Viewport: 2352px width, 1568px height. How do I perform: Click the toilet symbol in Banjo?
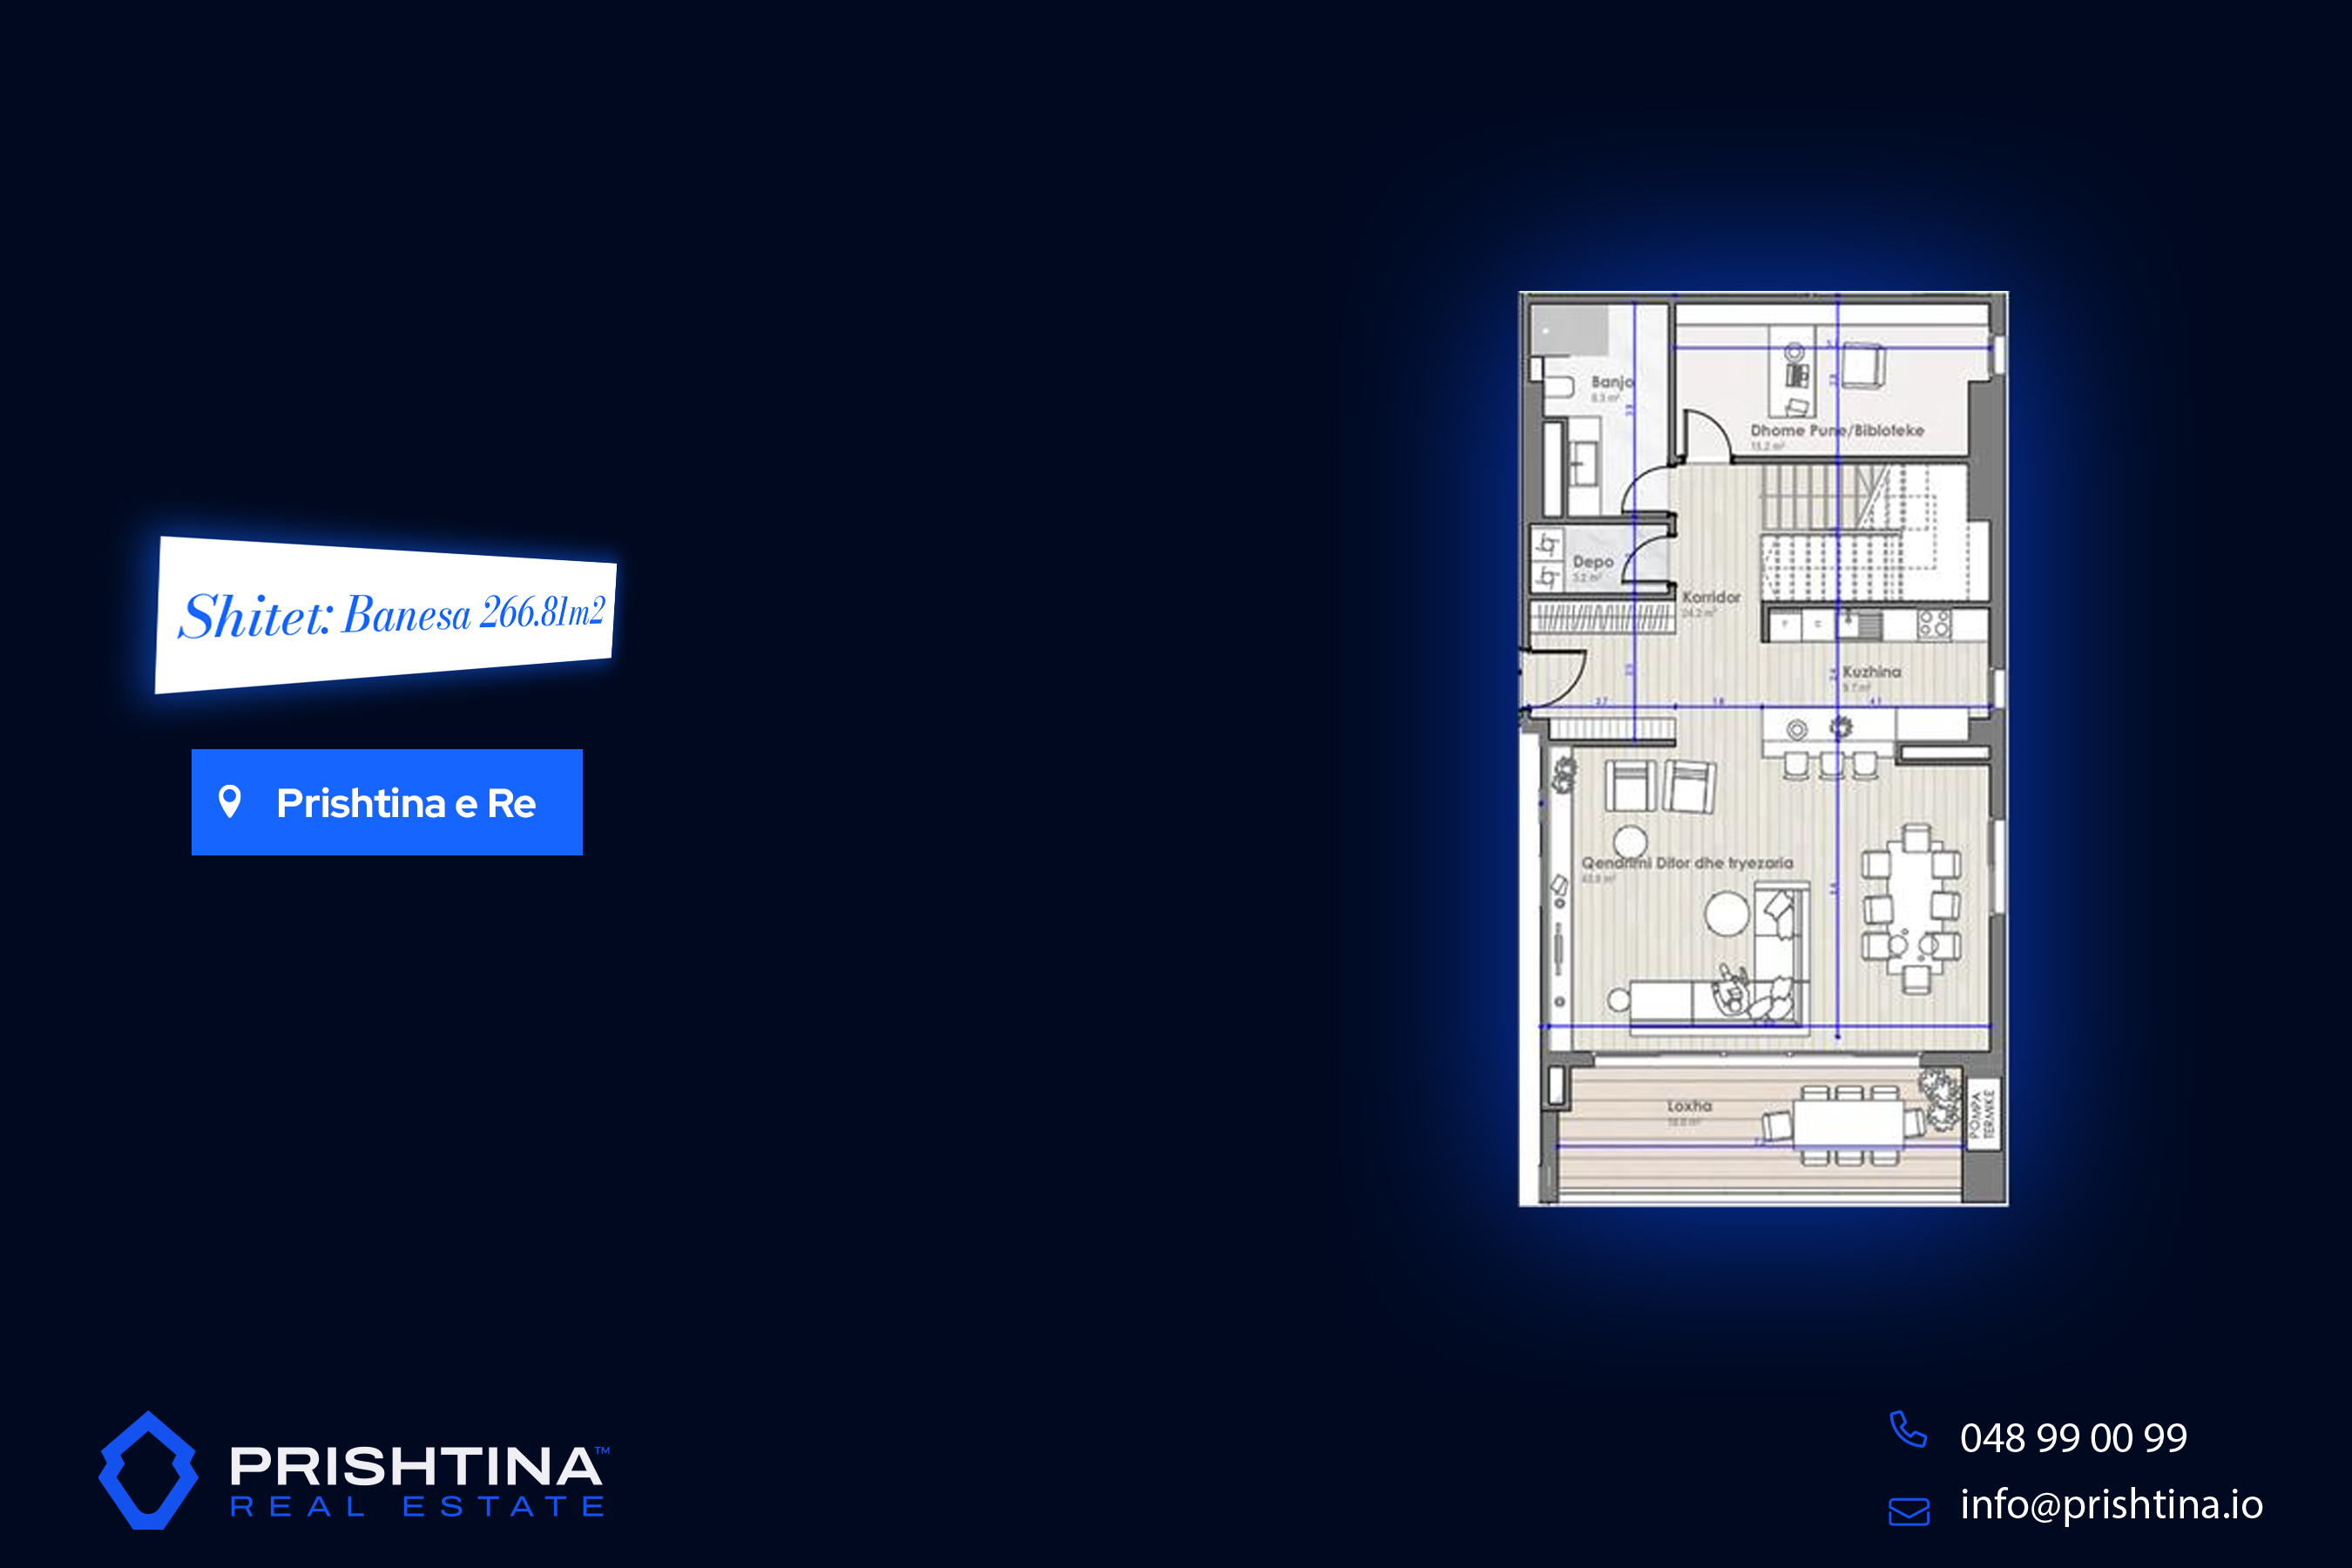(1557, 386)
